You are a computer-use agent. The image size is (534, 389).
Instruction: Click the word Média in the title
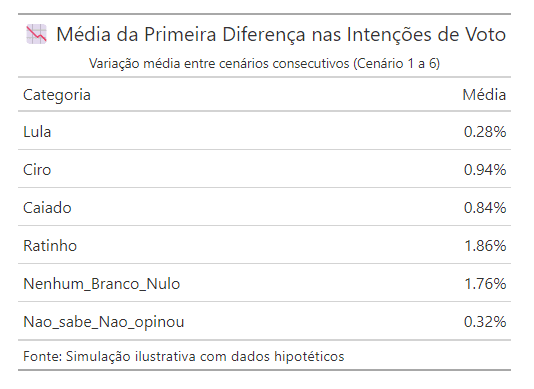tap(83, 35)
